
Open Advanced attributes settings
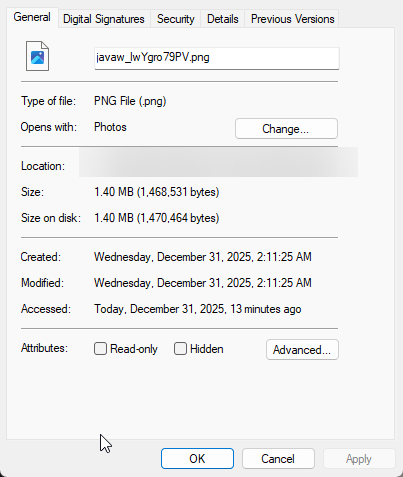pyautogui.click(x=302, y=350)
